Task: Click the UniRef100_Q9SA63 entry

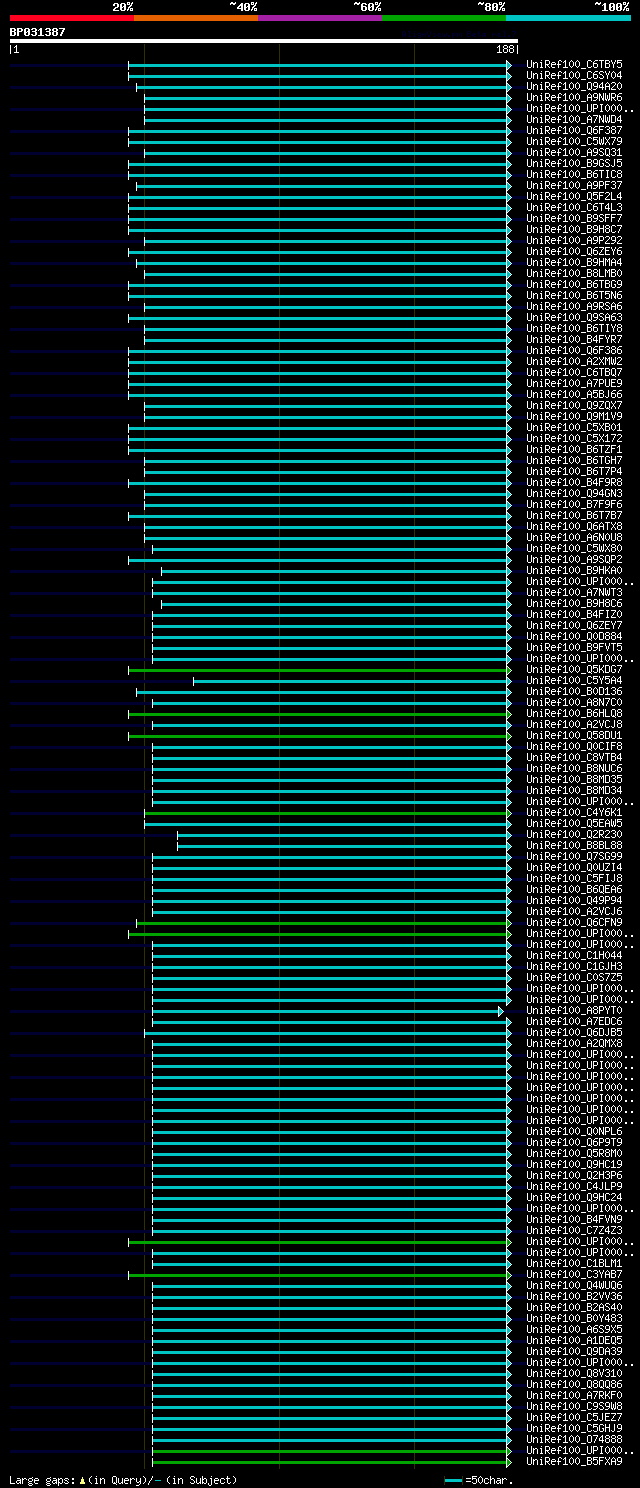Action: click(x=574, y=318)
